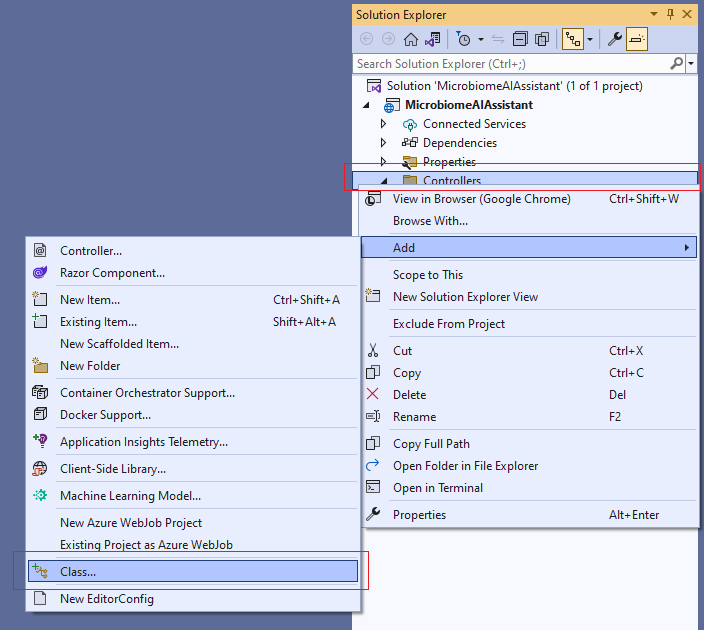
Task: Select New Scaffolded Item...
Action: pyautogui.click(x=193, y=344)
